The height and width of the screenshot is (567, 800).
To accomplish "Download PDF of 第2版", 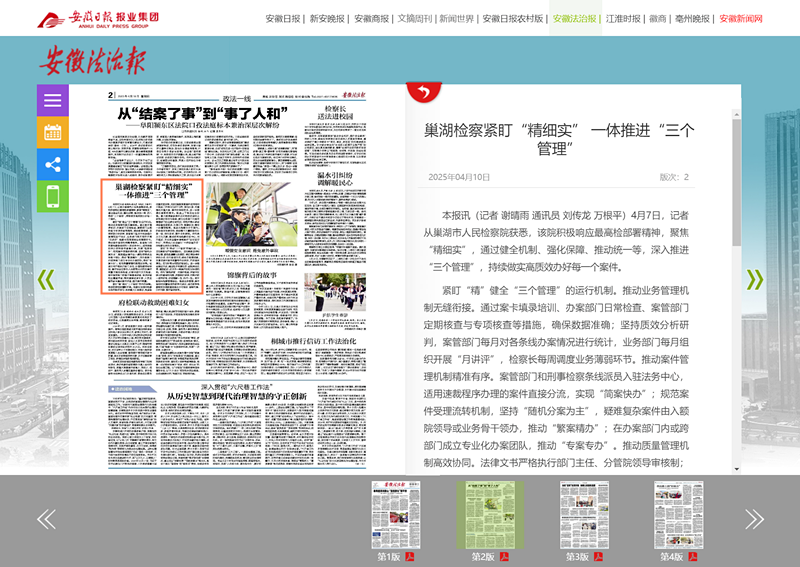I will [504, 557].
